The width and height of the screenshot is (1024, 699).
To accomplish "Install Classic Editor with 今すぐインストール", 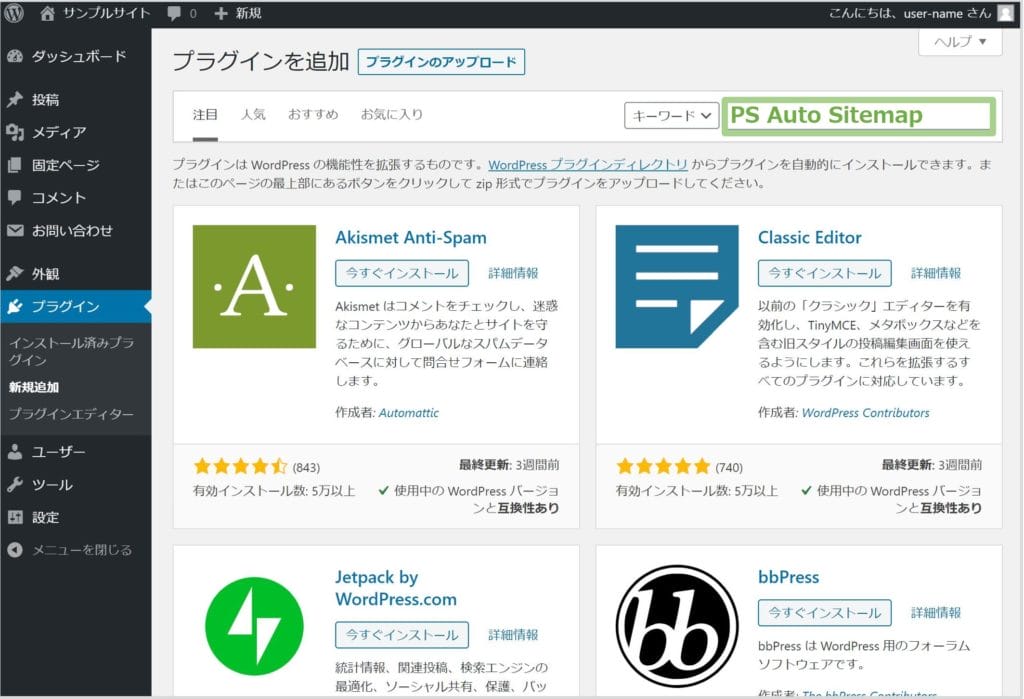I will pyautogui.click(x=825, y=273).
